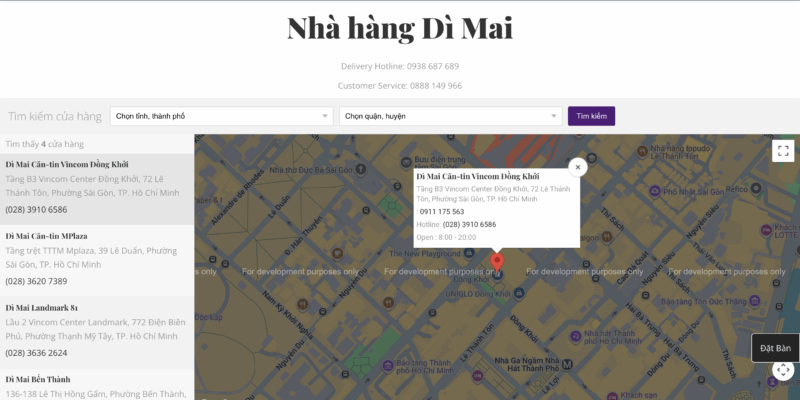800x400 pixels.
Task: Click popup hotline (028) 3910 6586
Action: click(x=469, y=224)
